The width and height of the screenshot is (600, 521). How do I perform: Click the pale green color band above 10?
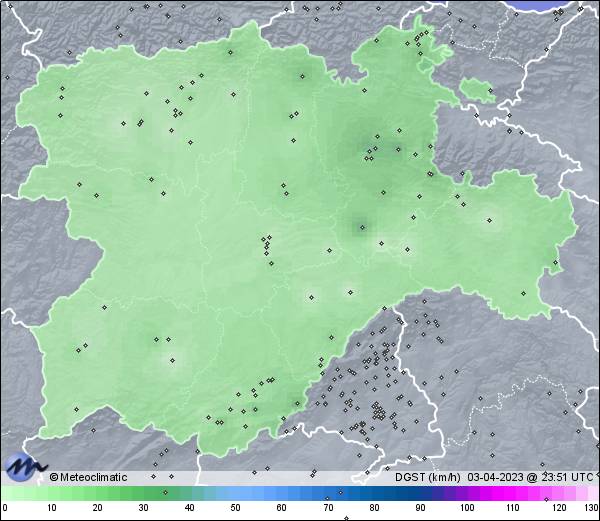pos(52,494)
